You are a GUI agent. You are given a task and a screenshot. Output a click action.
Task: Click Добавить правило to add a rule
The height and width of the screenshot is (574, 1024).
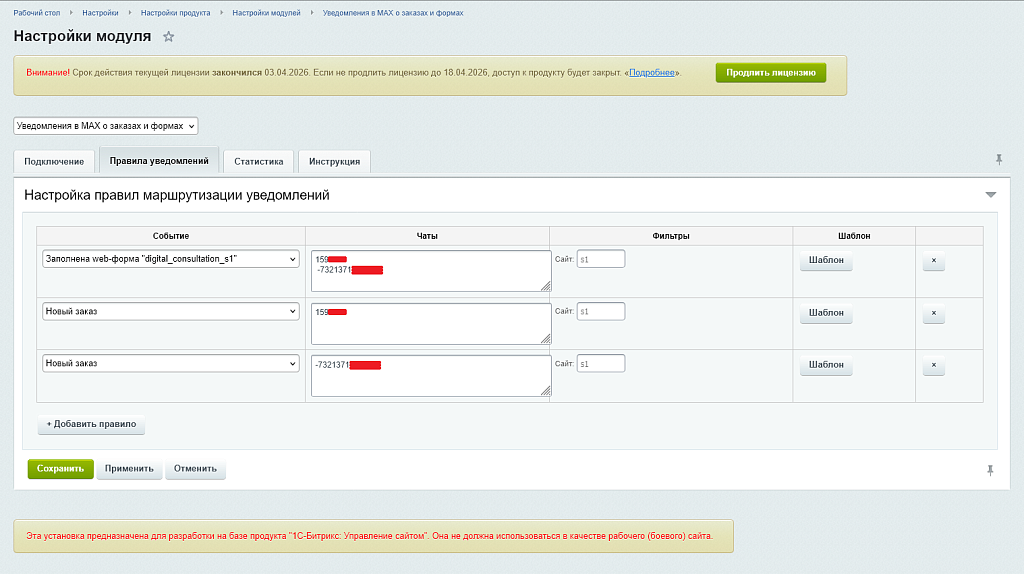click(x=91, y=424)
